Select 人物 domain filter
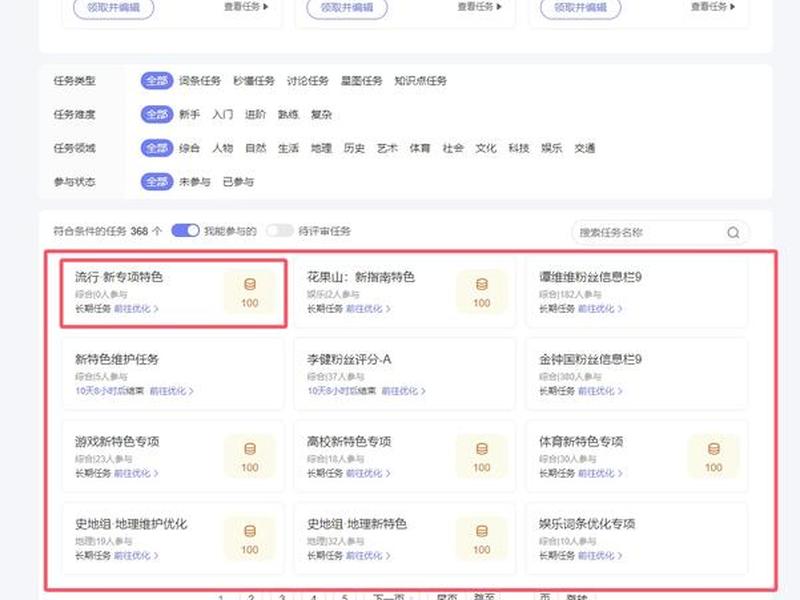This screenshot has height=600, width=800. (x=222, y=148)
